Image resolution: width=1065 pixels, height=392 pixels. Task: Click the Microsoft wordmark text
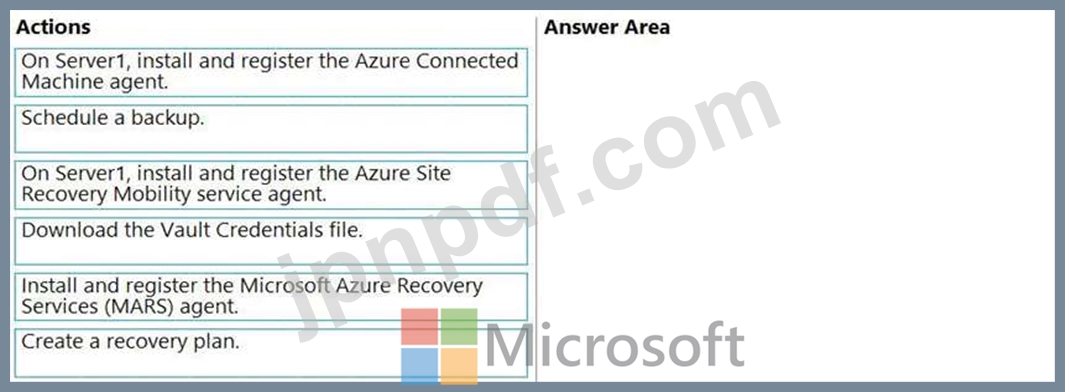click(x=615, y=344)
